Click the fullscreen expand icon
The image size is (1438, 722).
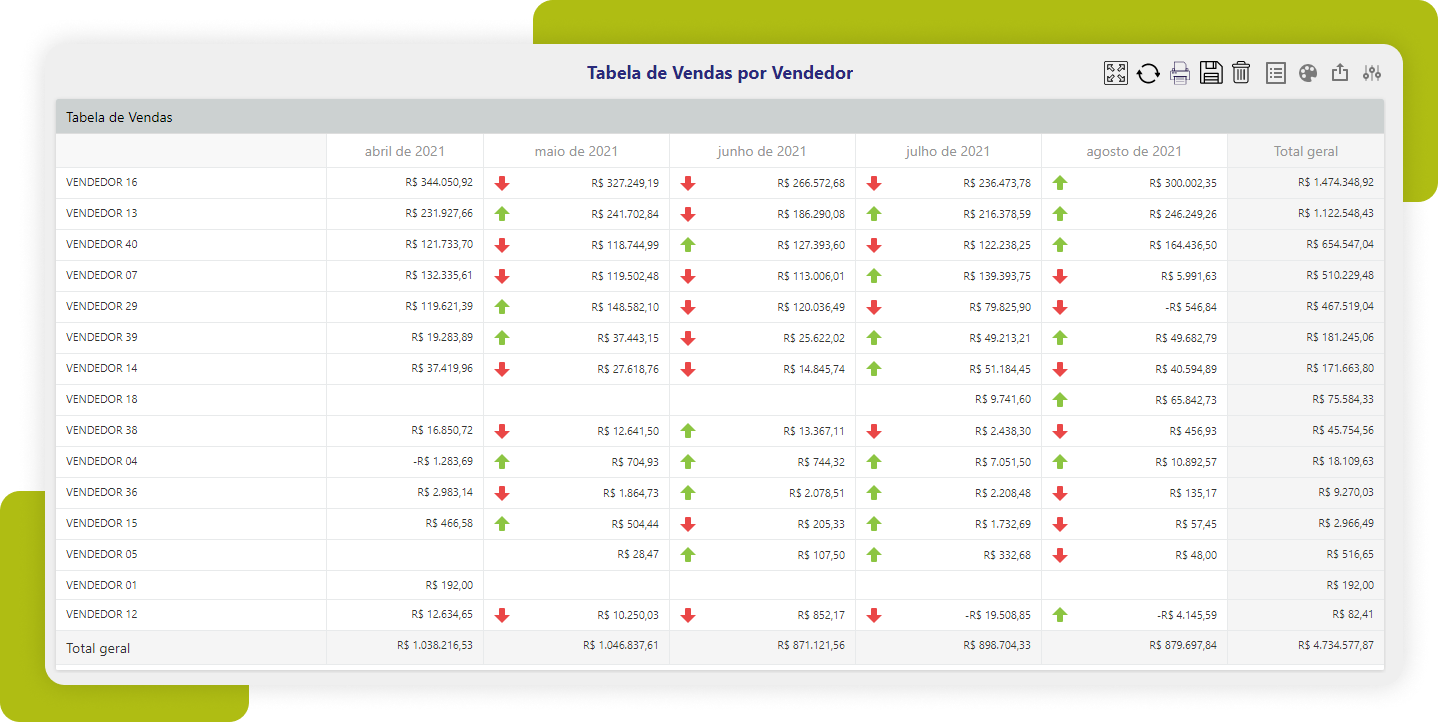pos(1115,73)
